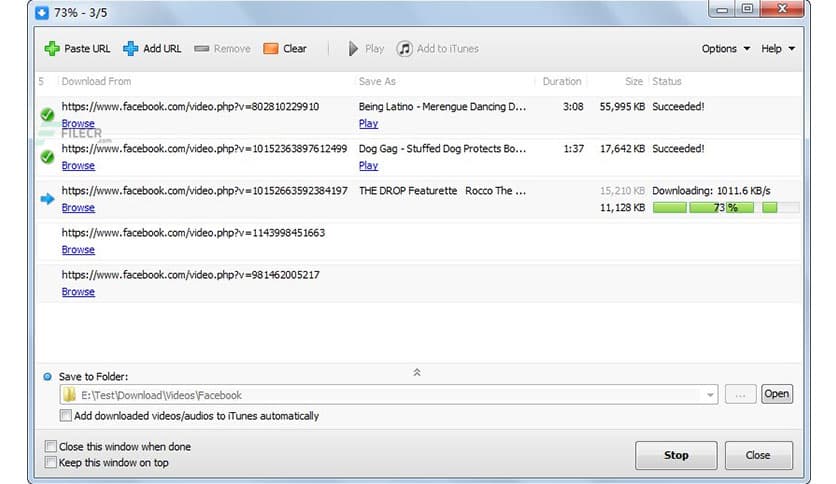Click the Save to Folder path field

coord(389,395)
